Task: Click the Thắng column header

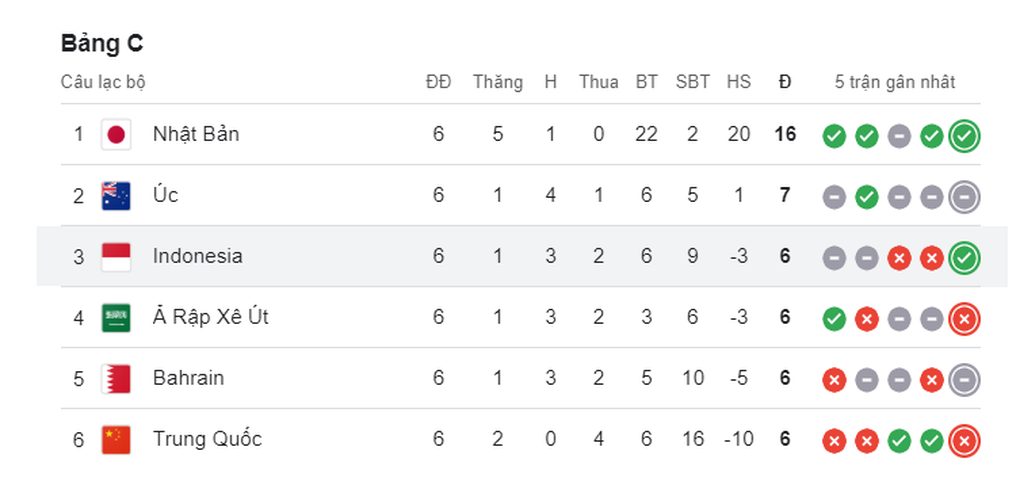Action: click(x=498, y=83)
